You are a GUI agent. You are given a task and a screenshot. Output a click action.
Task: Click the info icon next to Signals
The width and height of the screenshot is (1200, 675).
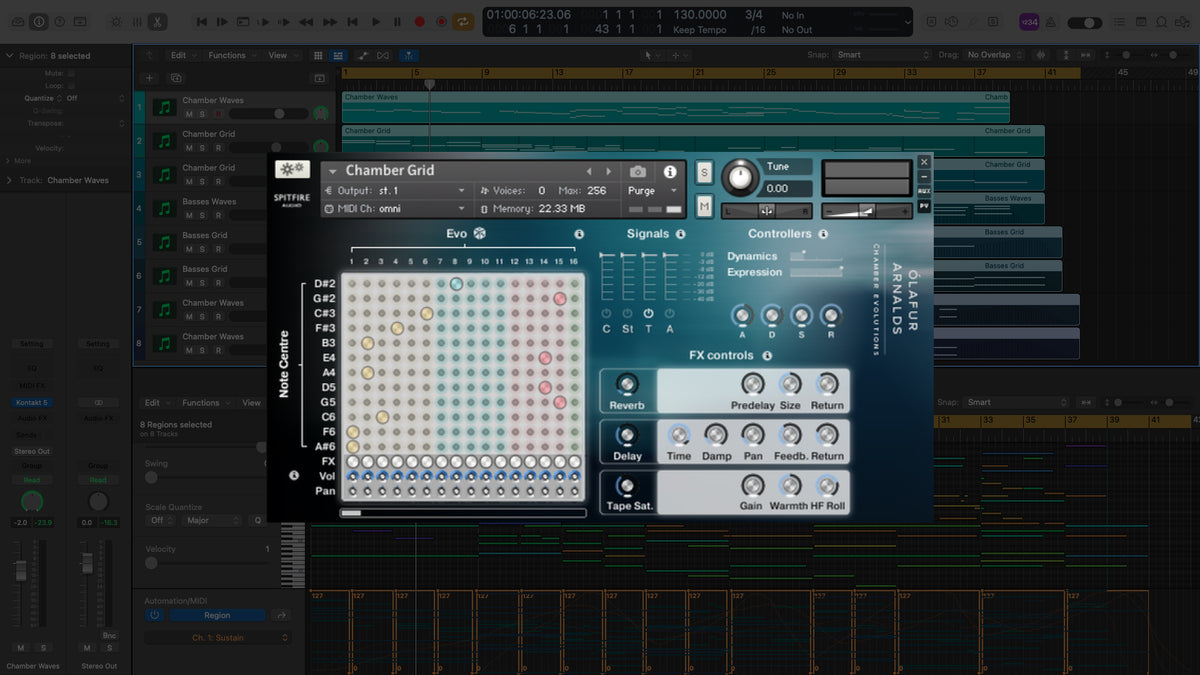(x=681, y=234)
